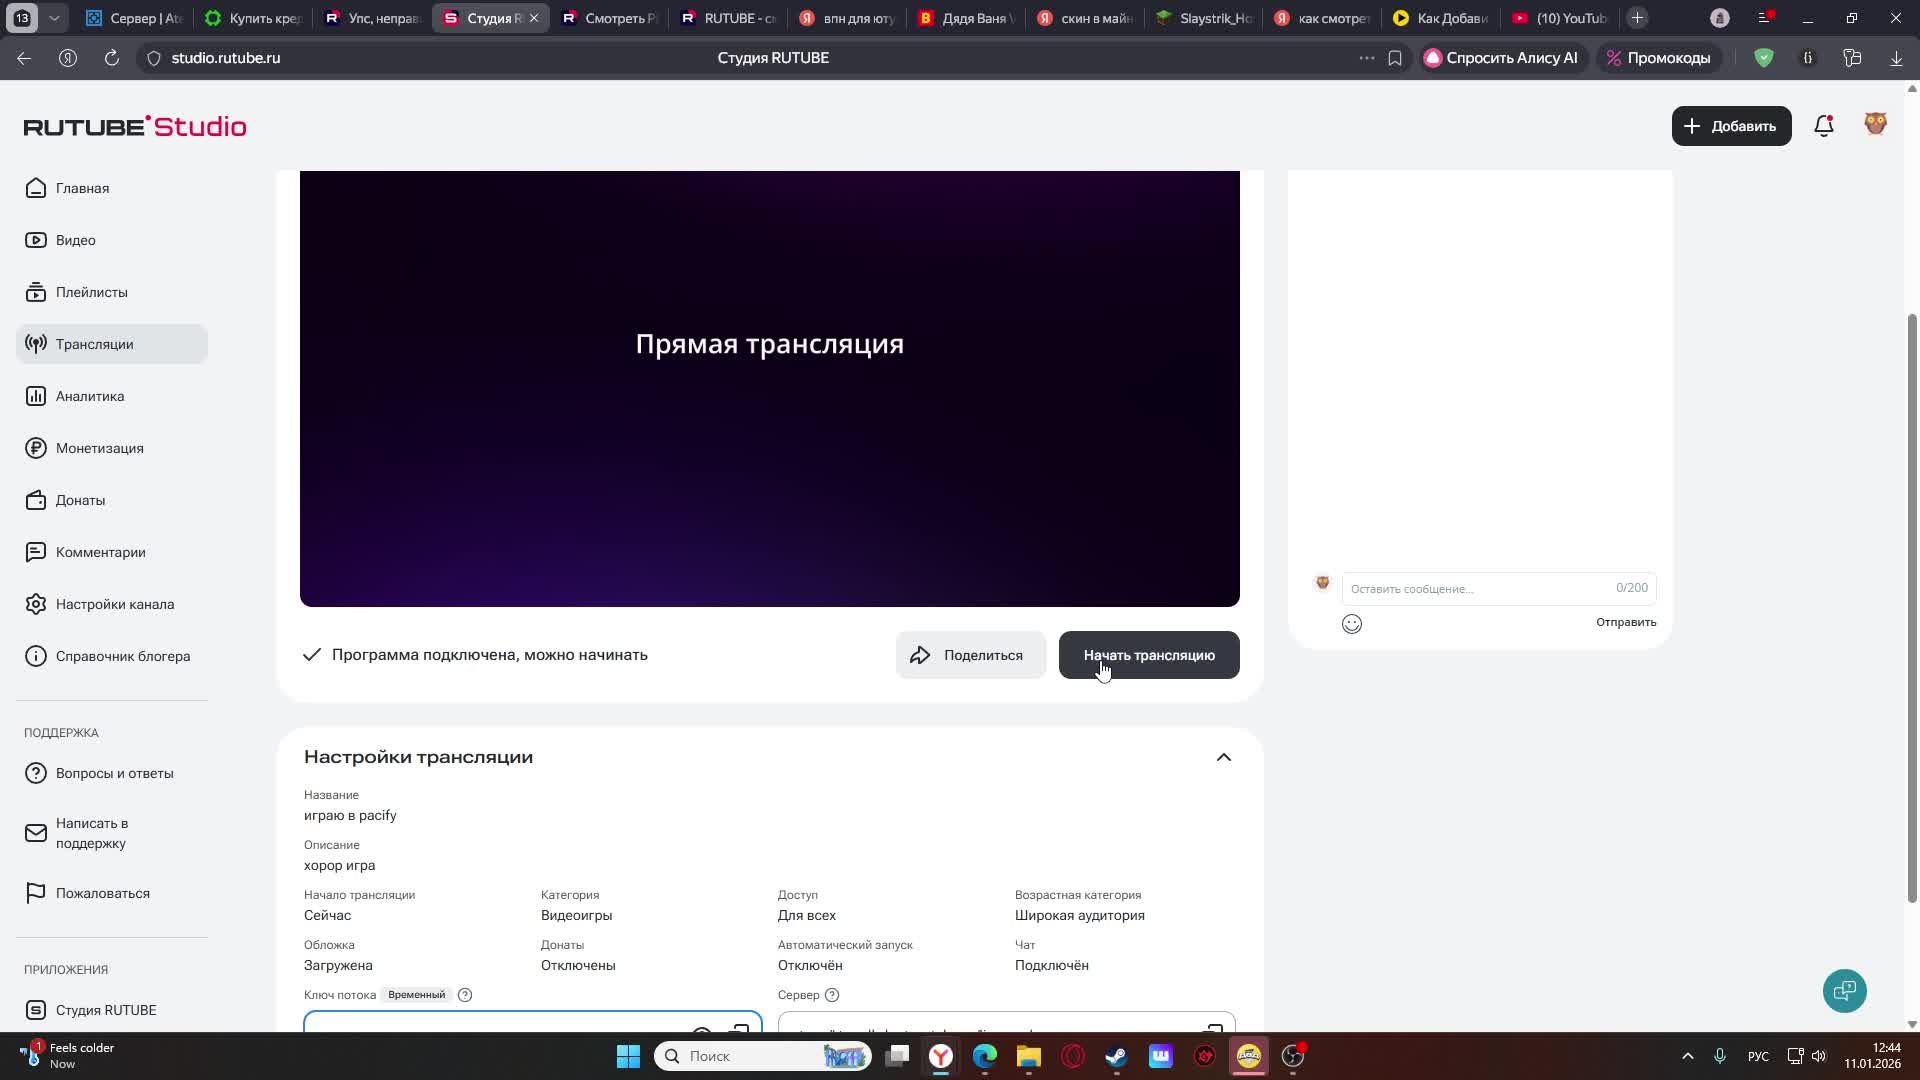Show hidden system tray icons
Viewport: 1920px width, 1080px height.
tap(1687, 1056)
